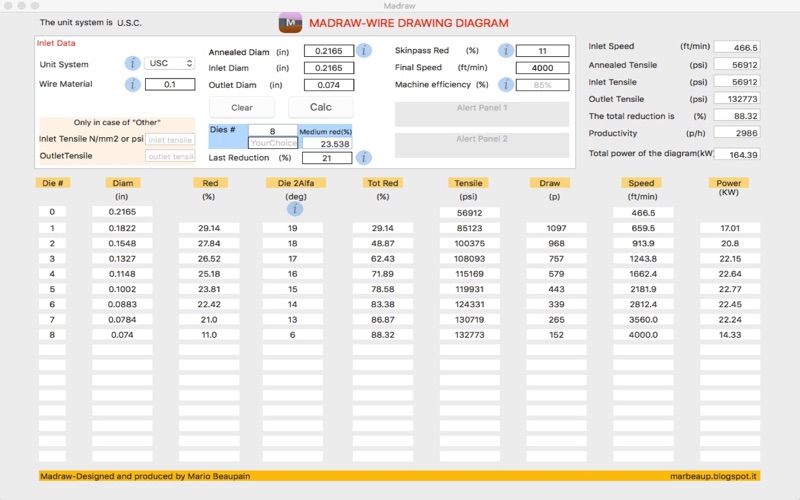Click Outlet Tensile value 132773 in summary
This screenshot has width=800, height=500.
[737, 99]
